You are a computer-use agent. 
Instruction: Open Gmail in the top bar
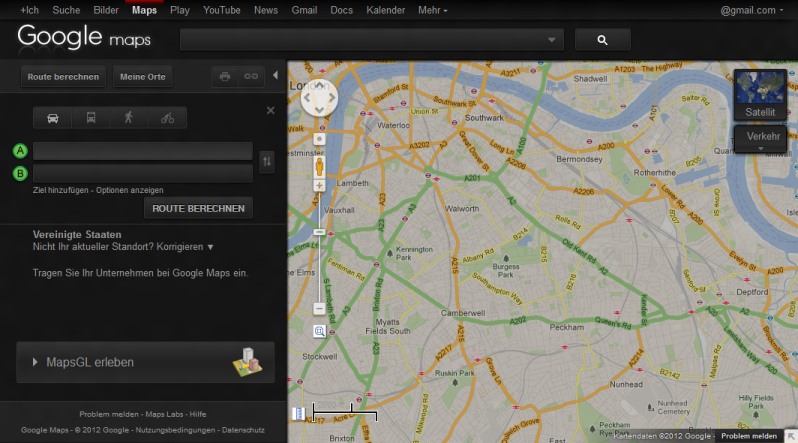[x=304, y=10]
